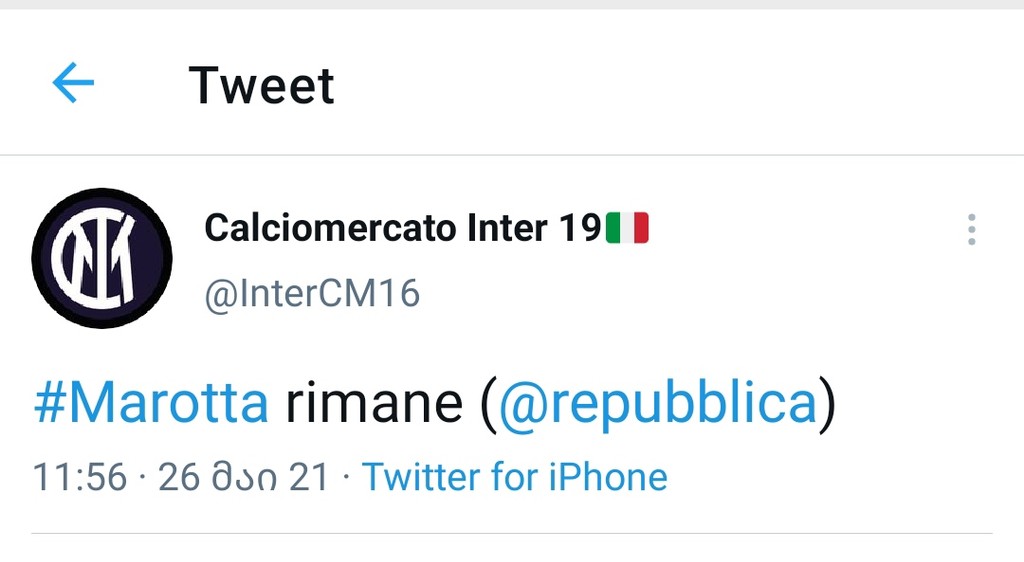1024x562 pixels.
Task: Open the #Marotta hashtag
Action: coord(151,402)
